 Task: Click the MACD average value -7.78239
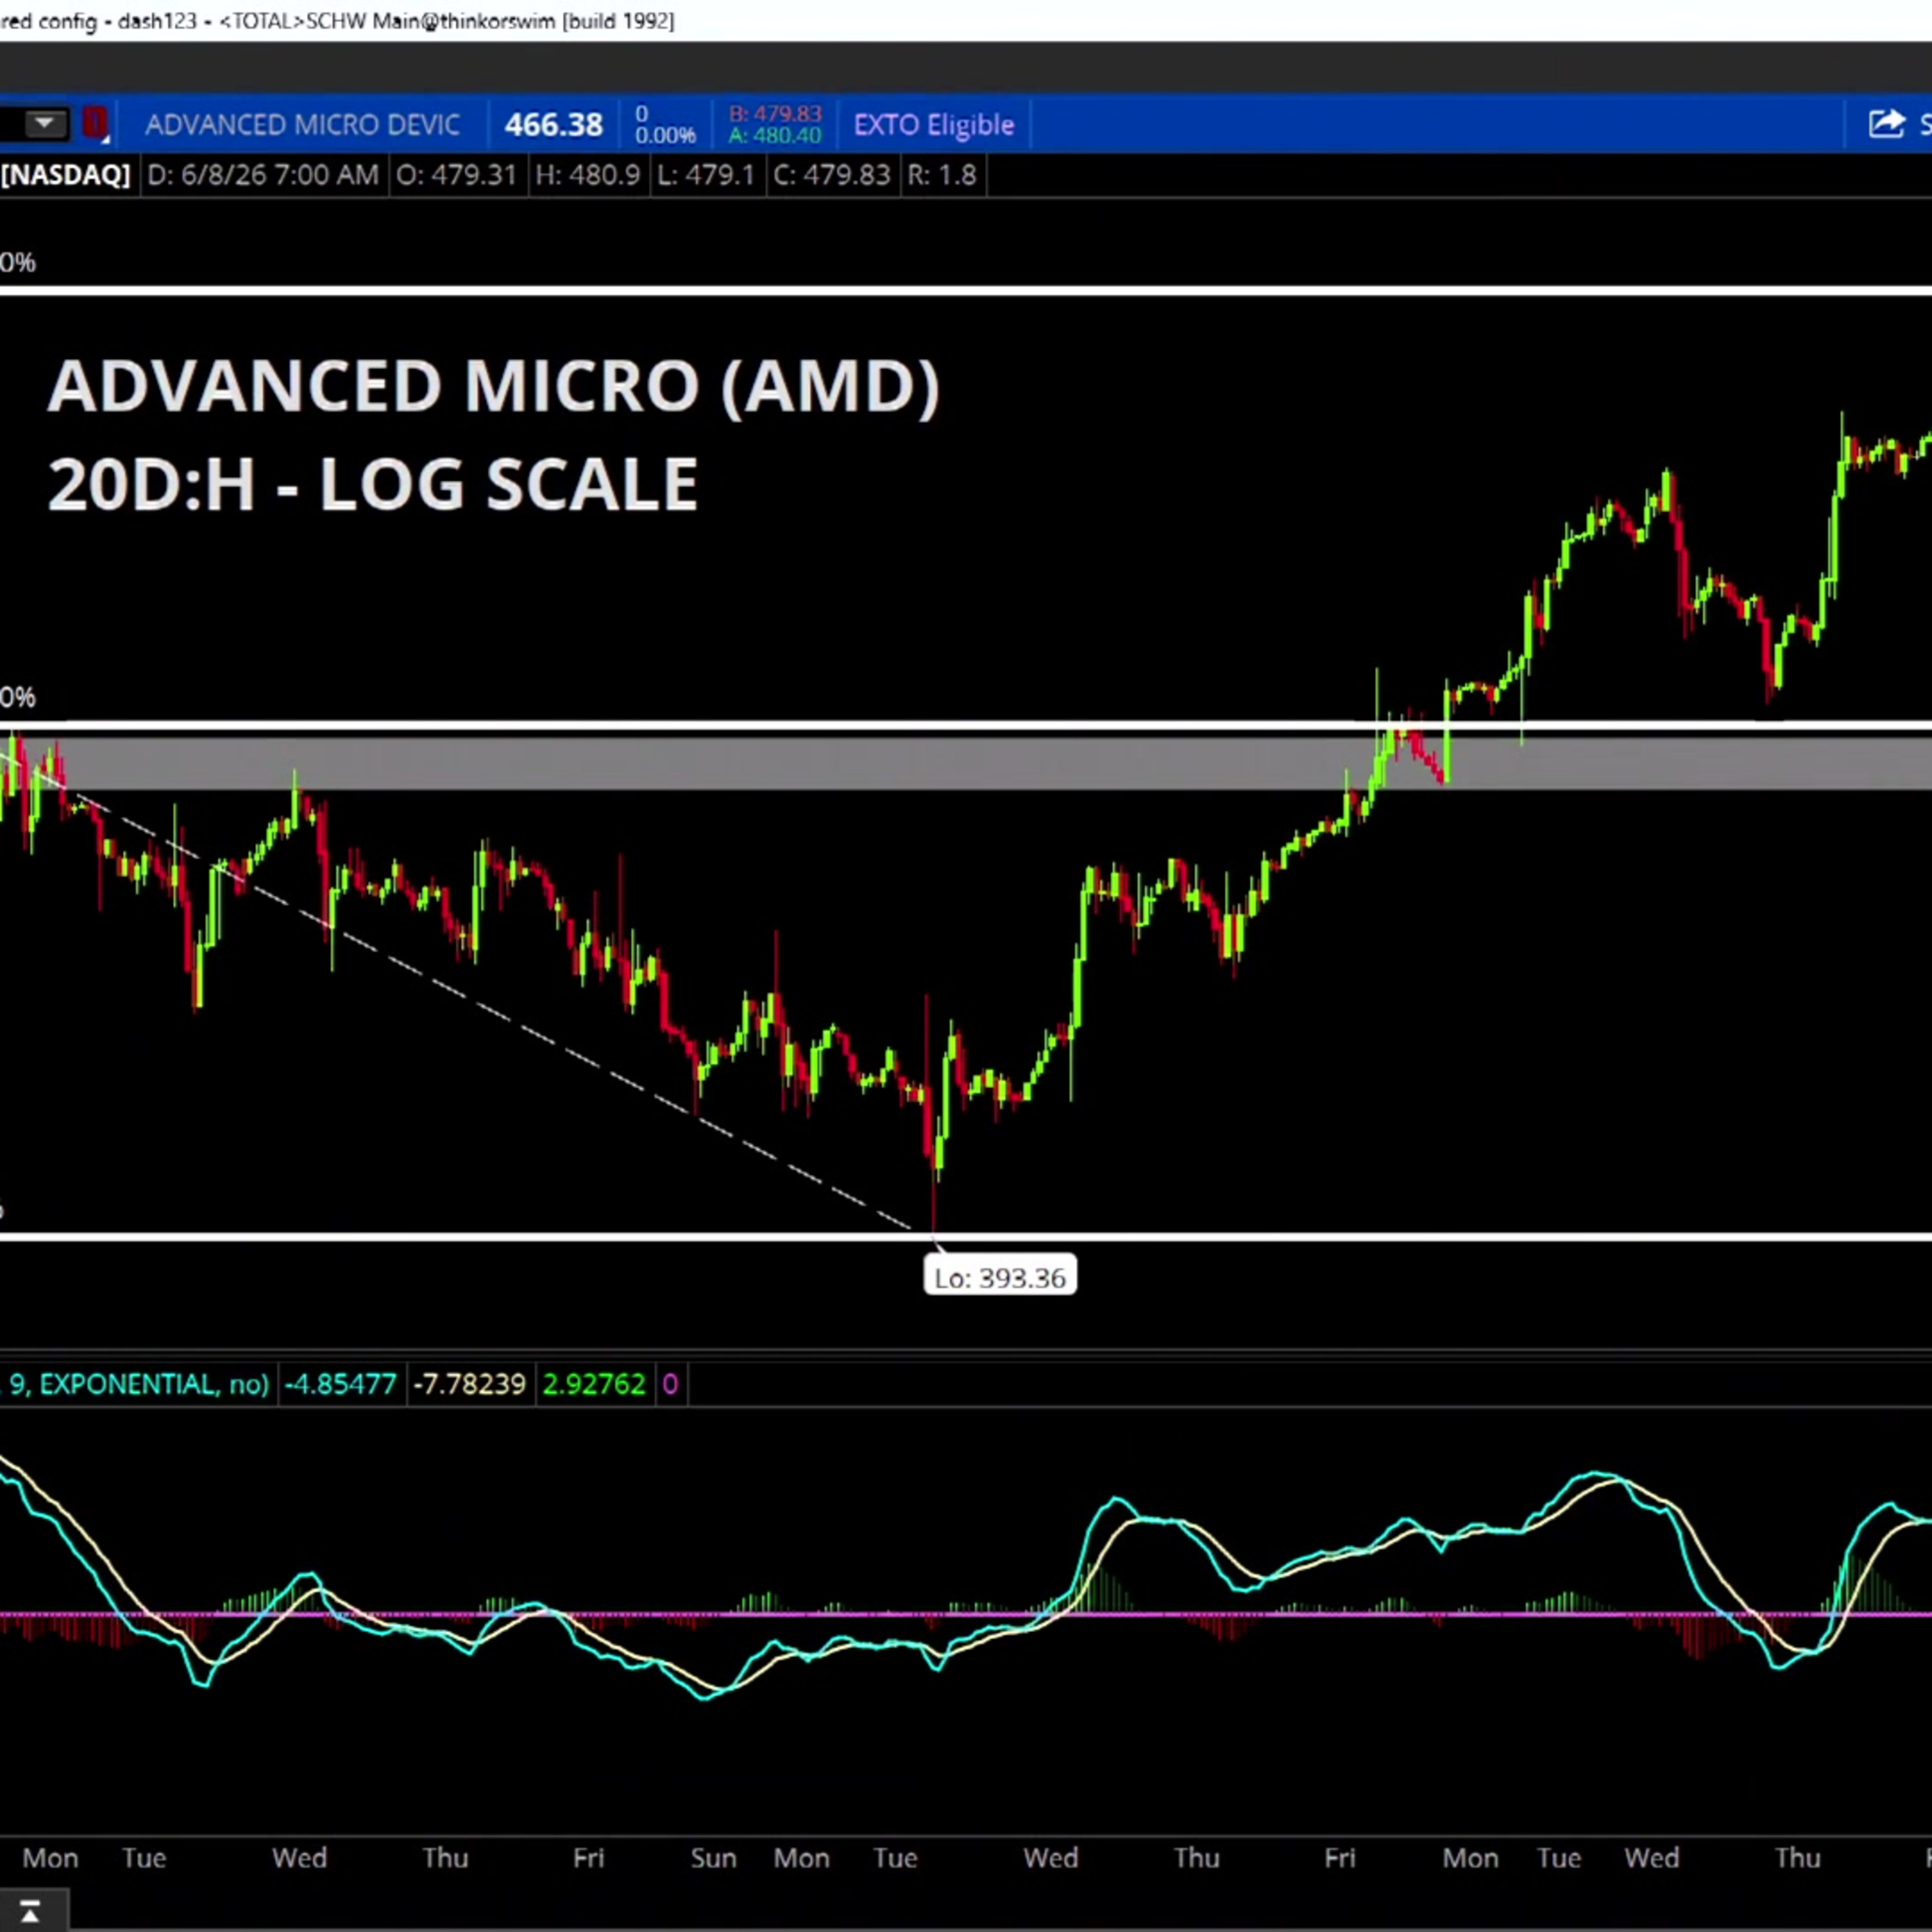tap(469, 1384)
